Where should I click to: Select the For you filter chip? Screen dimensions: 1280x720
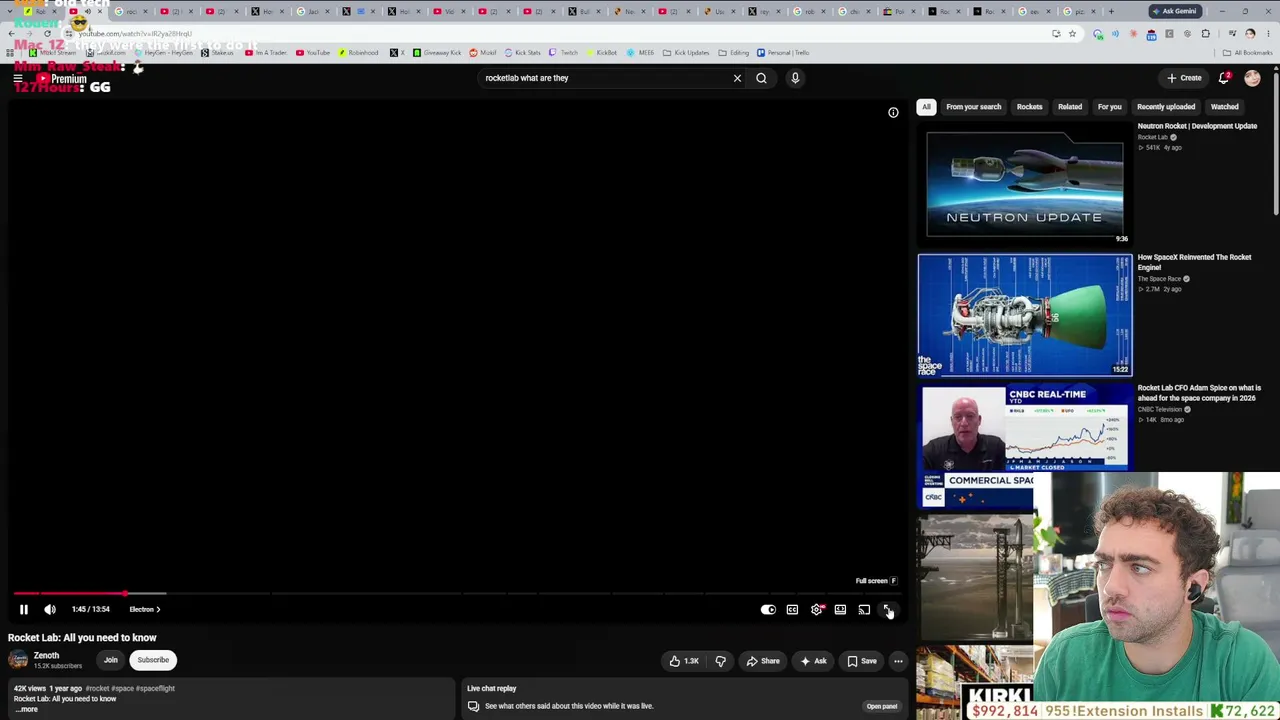point(1109,107)
